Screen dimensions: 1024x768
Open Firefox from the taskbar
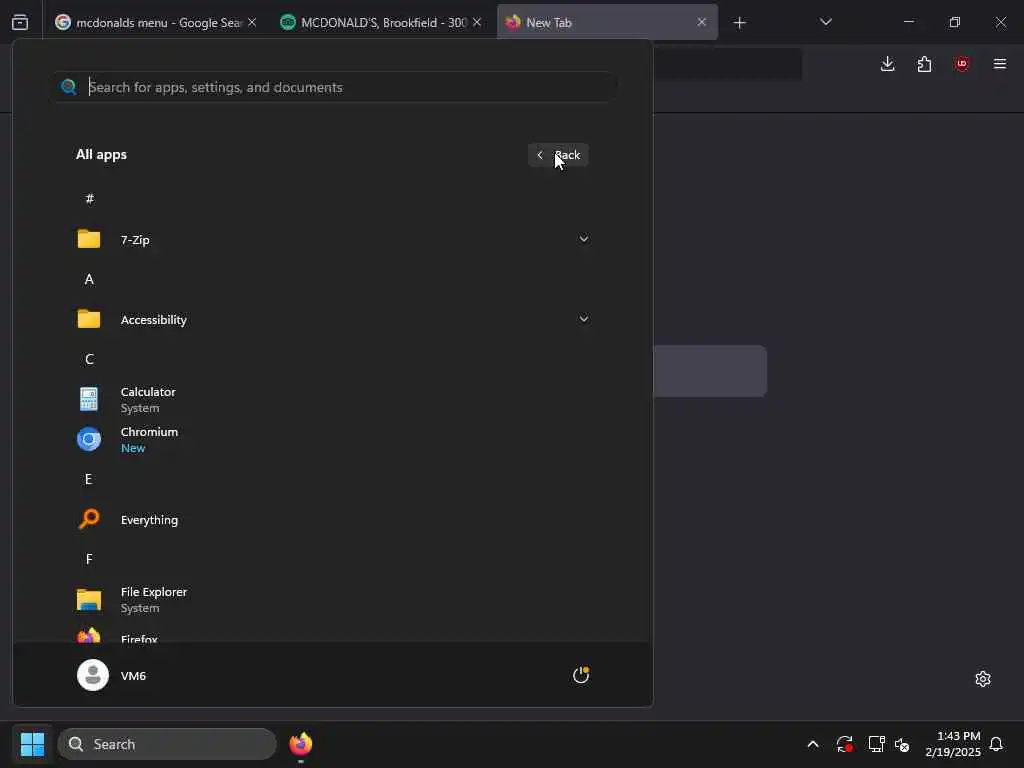pyautogui.click(x=301, y=744)
